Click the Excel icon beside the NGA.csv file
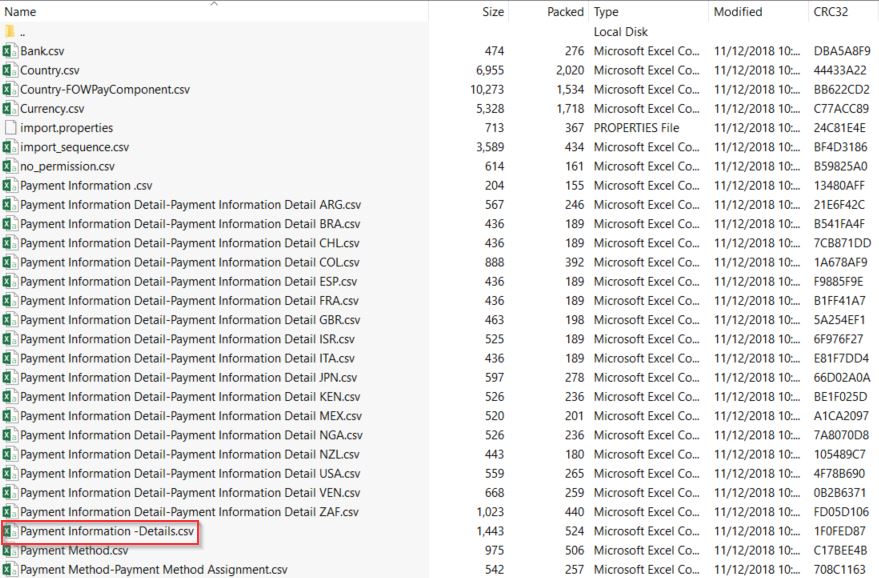Viewport: 879px width, 578px height. tap(10, 435)
